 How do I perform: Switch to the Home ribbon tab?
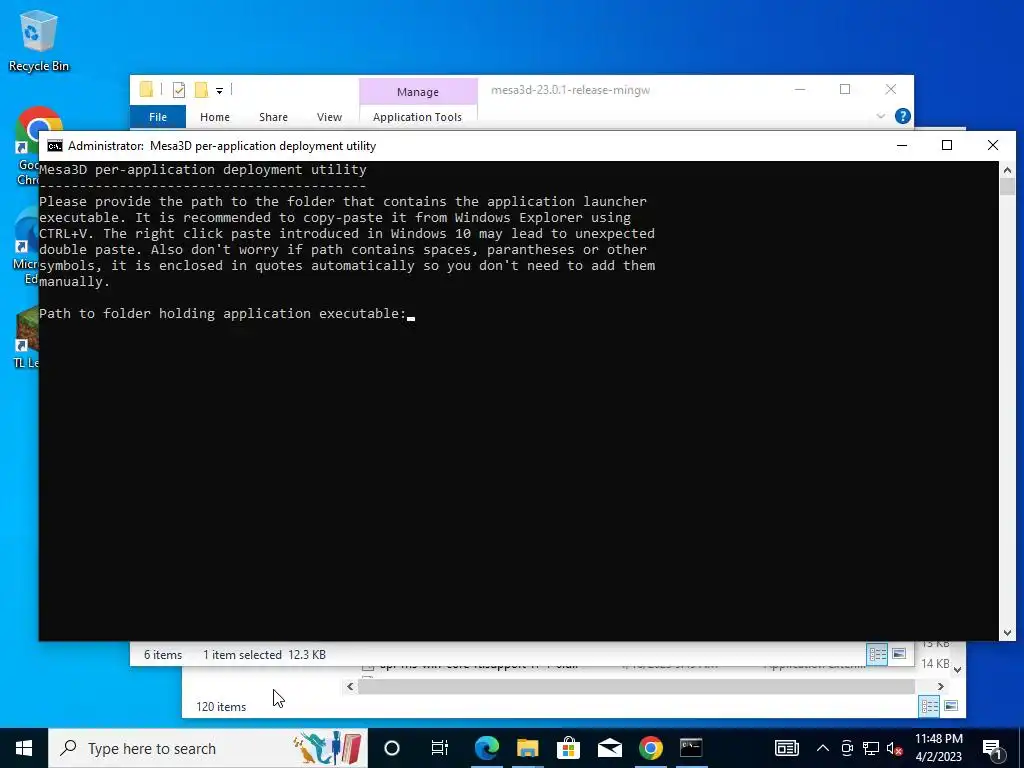pos(215,117)
